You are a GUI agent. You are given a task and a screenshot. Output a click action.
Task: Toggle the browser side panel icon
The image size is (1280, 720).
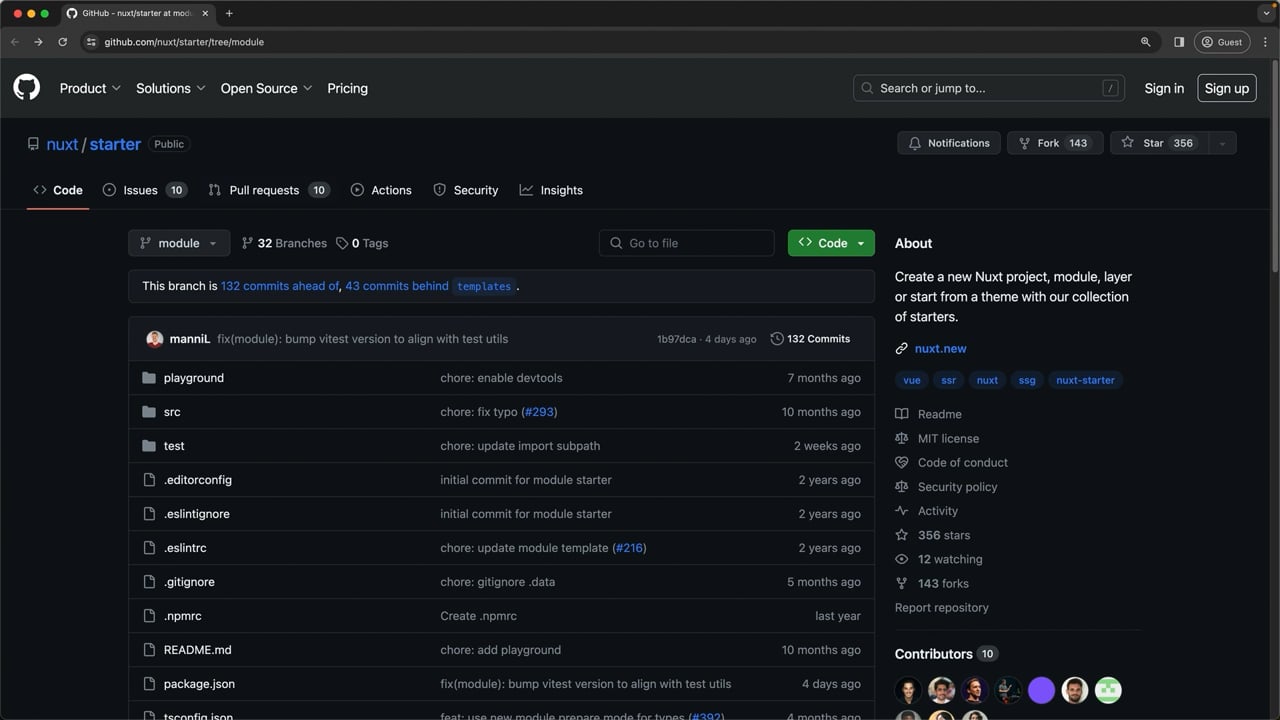point(1179,42)
